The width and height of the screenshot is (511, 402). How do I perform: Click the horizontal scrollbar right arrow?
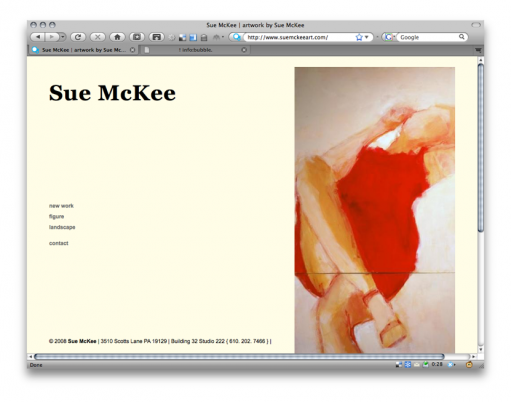click(473, 357)
